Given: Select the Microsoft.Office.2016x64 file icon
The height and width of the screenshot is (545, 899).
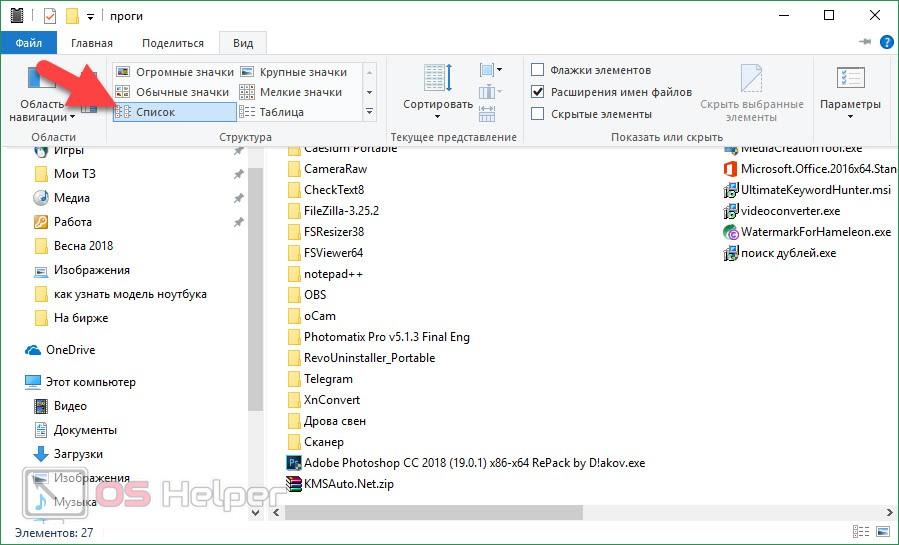Looking at the screenshot, I should coord(730,169).
